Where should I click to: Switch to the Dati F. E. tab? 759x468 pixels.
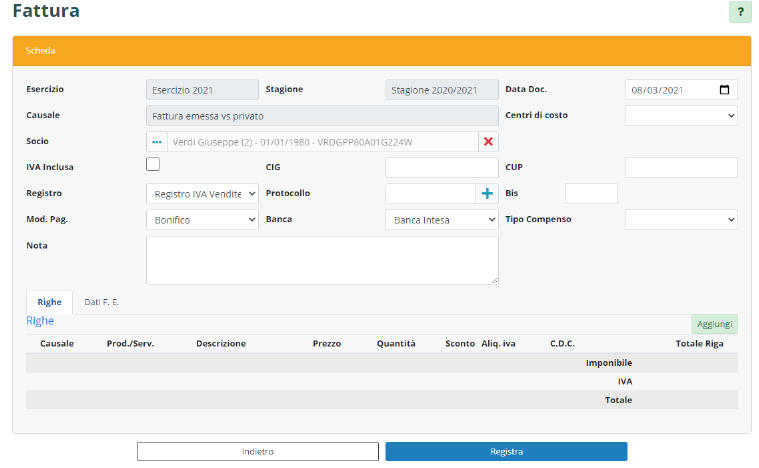[x=102, y=301]
